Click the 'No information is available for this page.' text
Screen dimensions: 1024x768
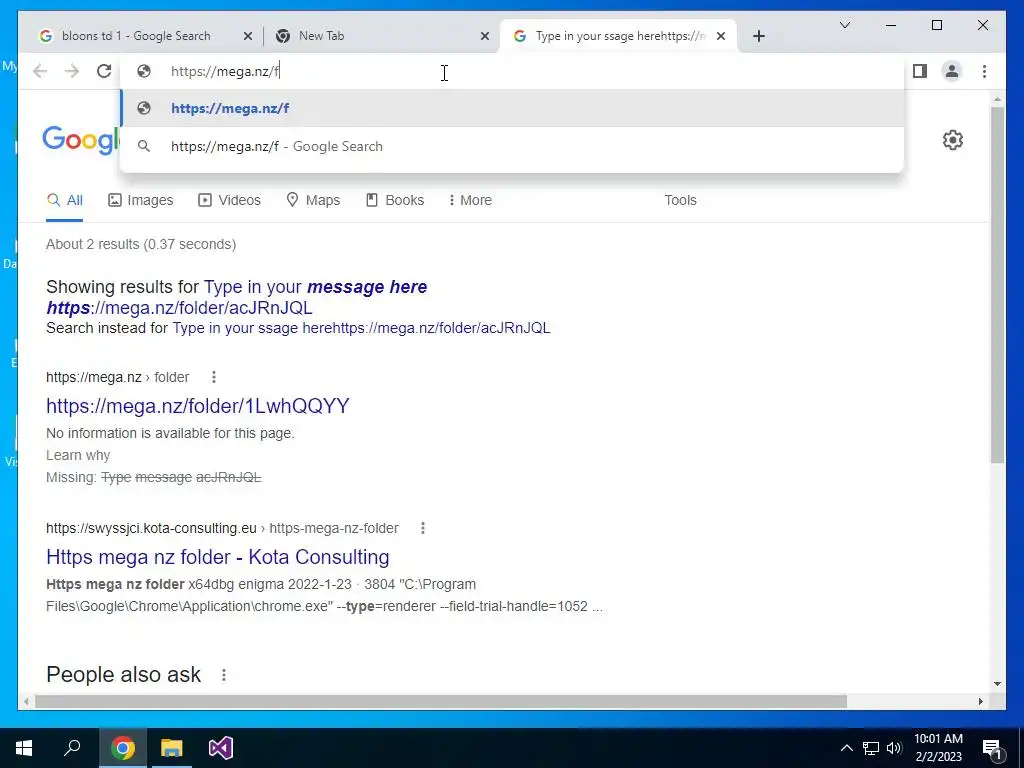[170, 433]
